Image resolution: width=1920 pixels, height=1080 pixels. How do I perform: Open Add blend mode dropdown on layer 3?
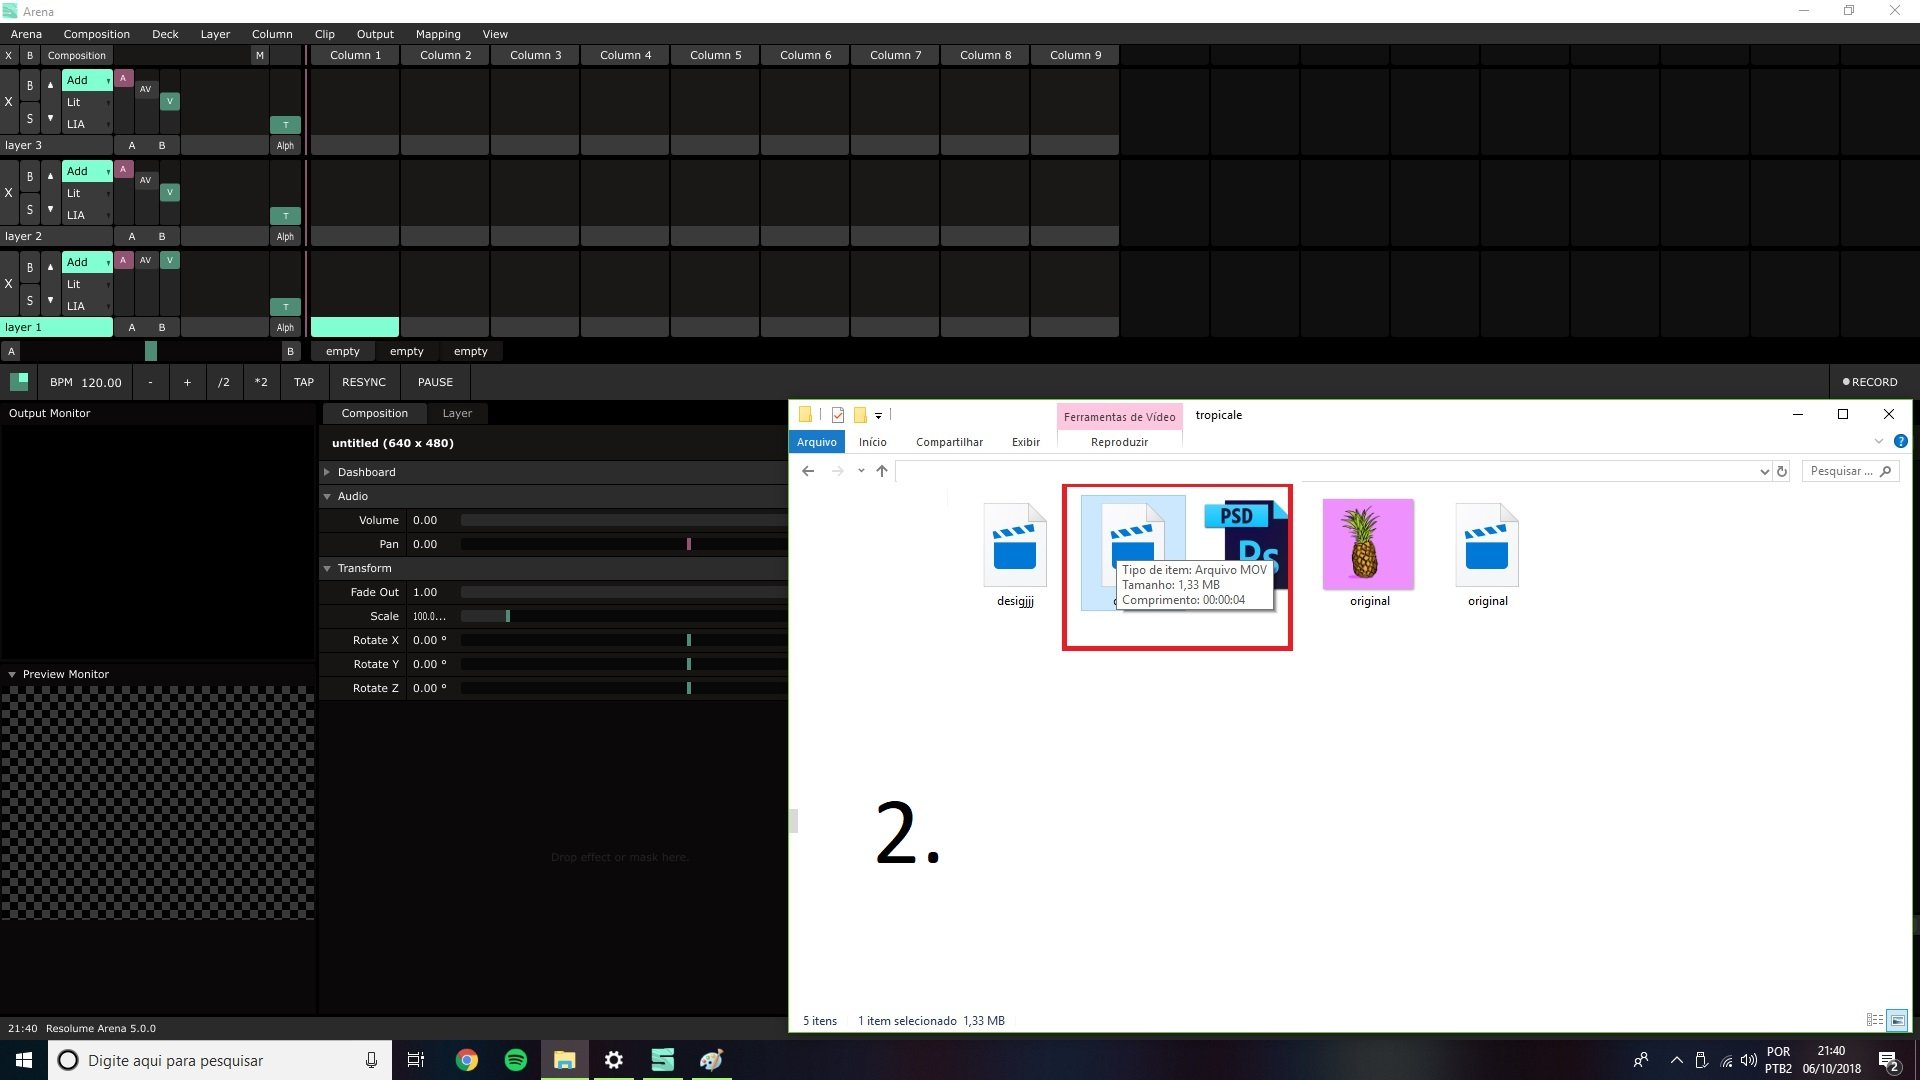pyautogui.click(x=87, y=80)
